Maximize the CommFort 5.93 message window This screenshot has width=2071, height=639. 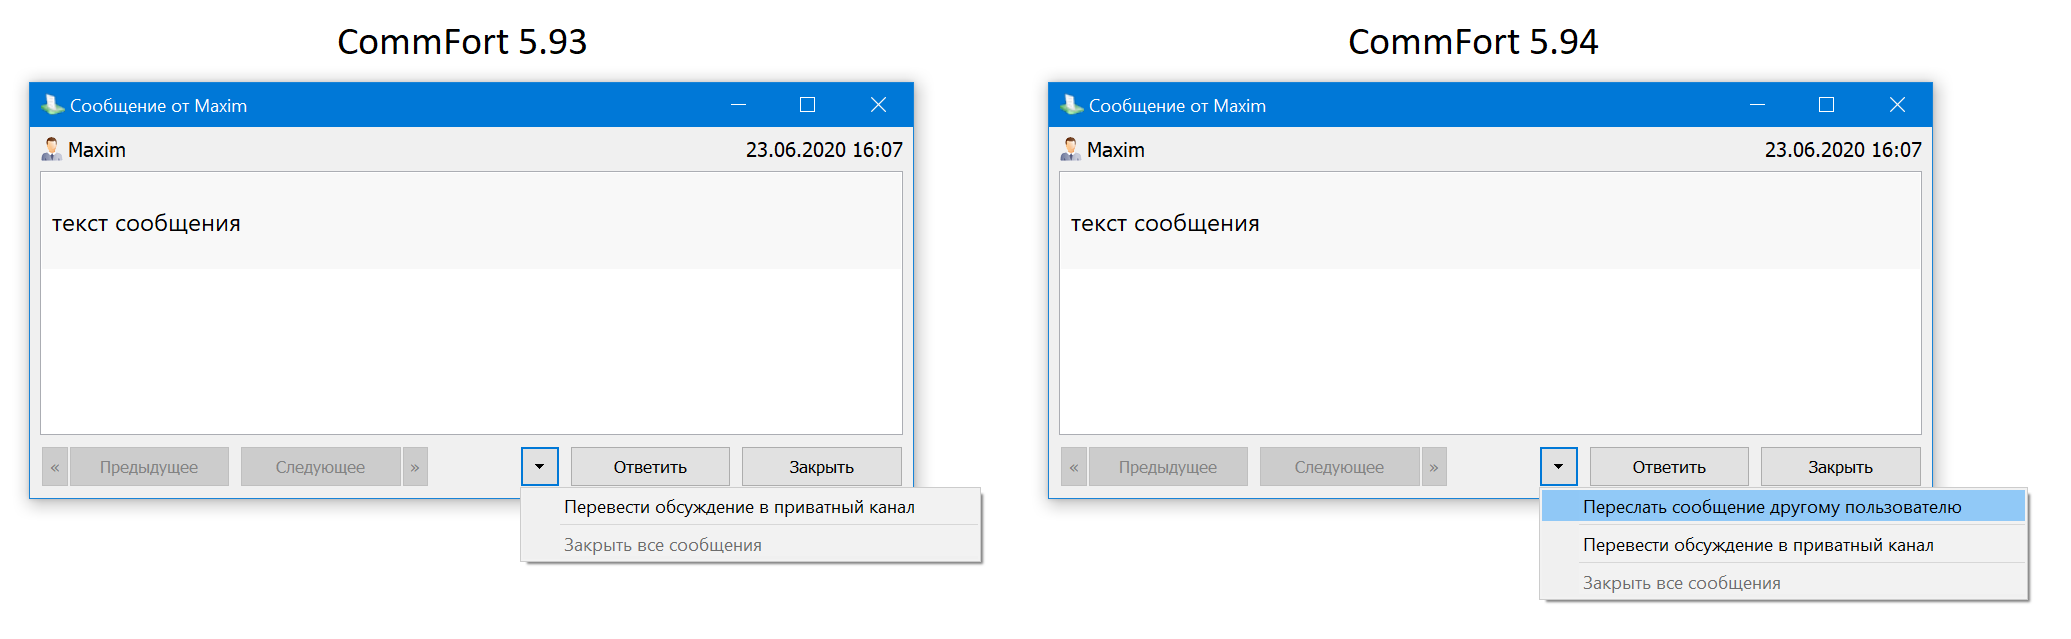pos(808,105)
